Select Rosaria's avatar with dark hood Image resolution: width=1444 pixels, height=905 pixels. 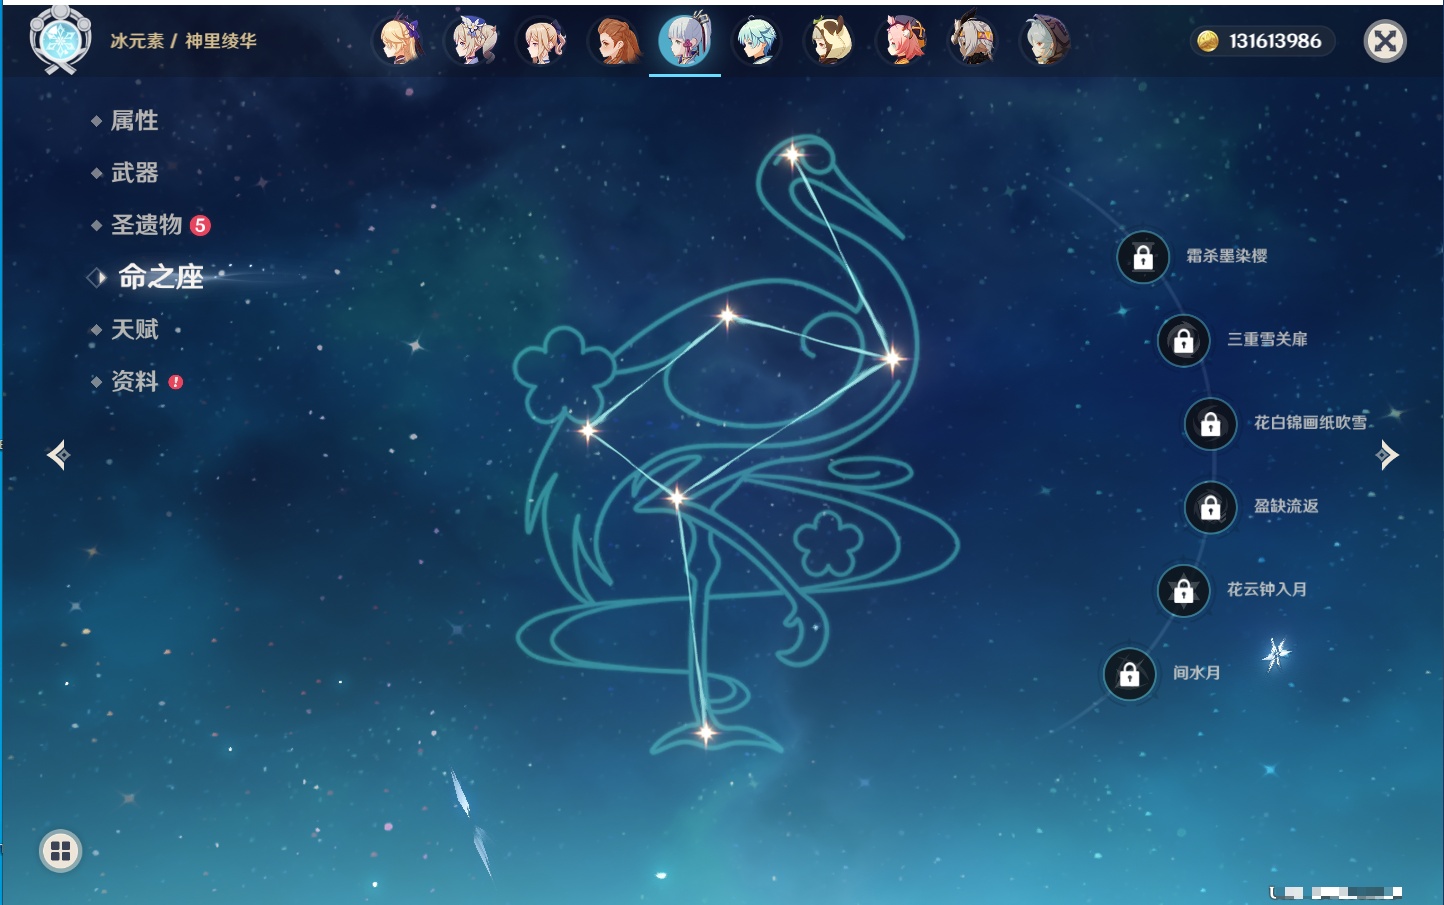1045,41
